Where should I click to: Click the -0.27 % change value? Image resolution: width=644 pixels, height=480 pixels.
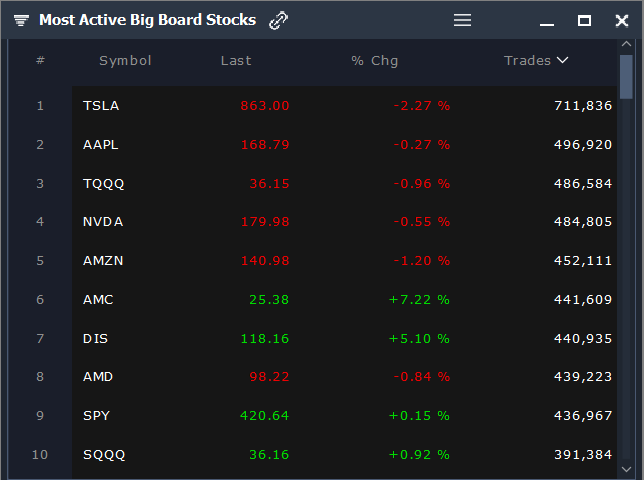pos(421,145)
